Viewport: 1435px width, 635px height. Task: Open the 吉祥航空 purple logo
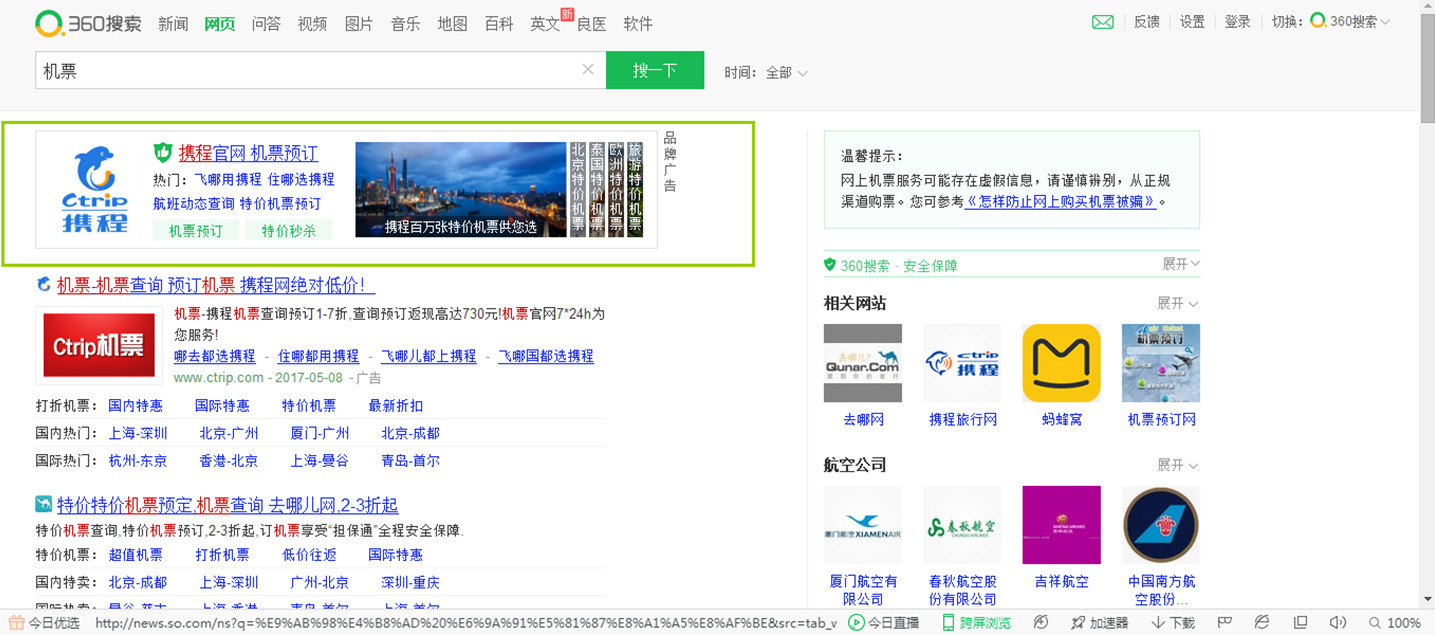tap(1061, 525)
